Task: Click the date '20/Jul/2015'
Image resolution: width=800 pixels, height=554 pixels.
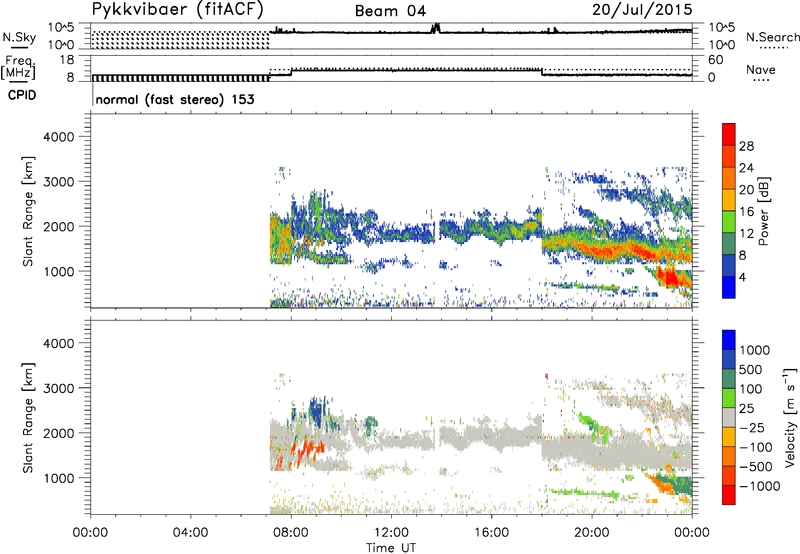Action: [642, 10]
